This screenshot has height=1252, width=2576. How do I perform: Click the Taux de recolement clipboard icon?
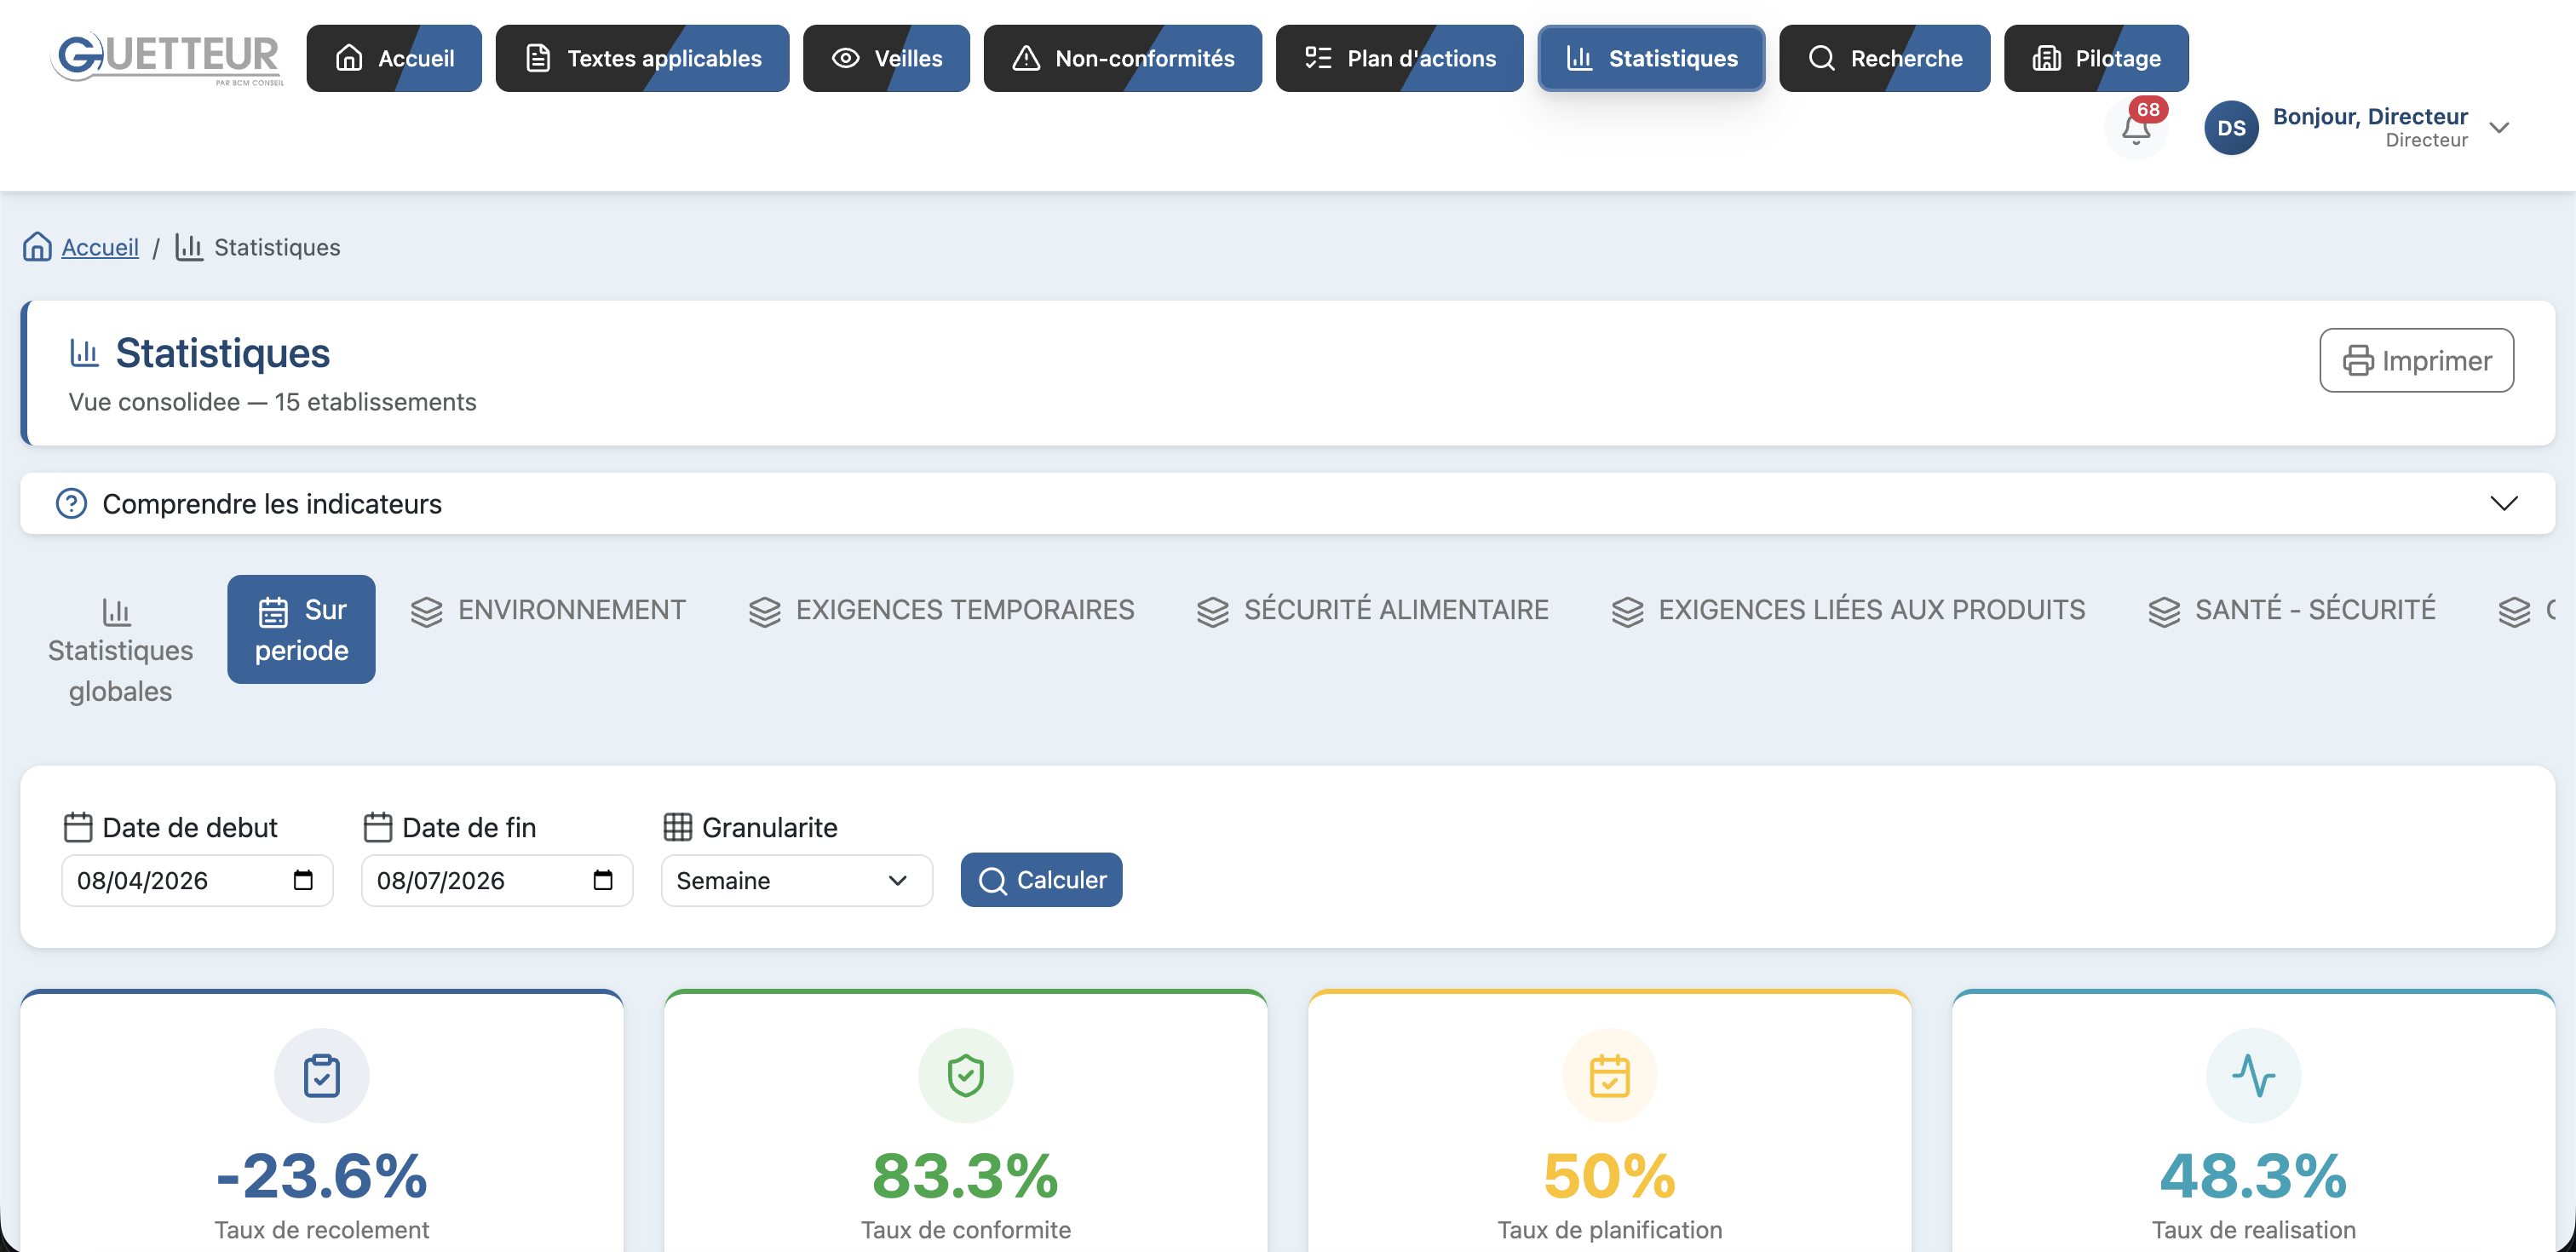[322, 1076]
